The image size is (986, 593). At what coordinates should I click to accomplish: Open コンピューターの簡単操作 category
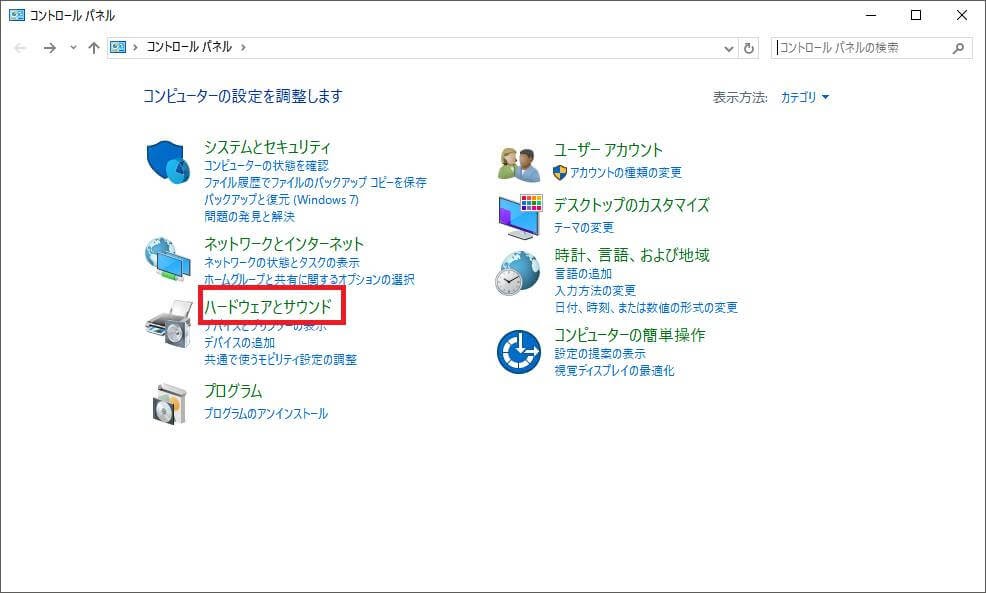pyautogui.click(x=629, y=335)
